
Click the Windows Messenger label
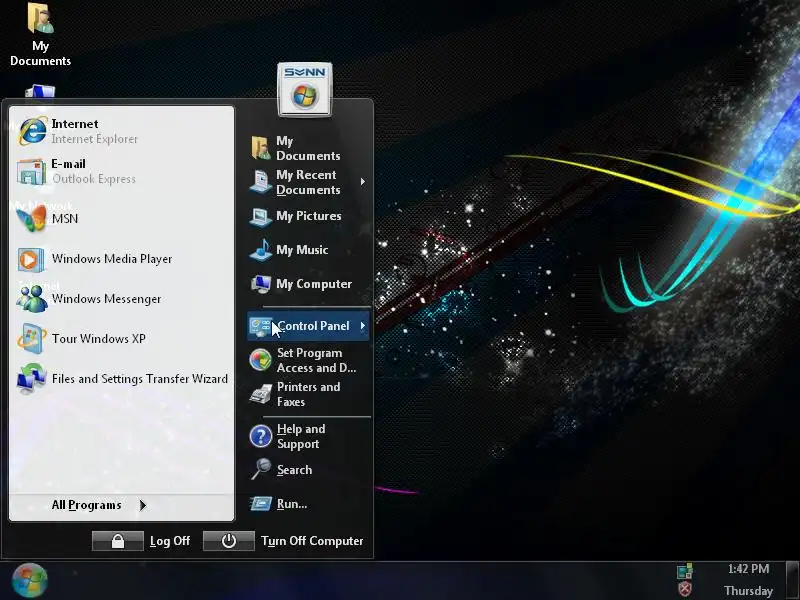[106, 299]
